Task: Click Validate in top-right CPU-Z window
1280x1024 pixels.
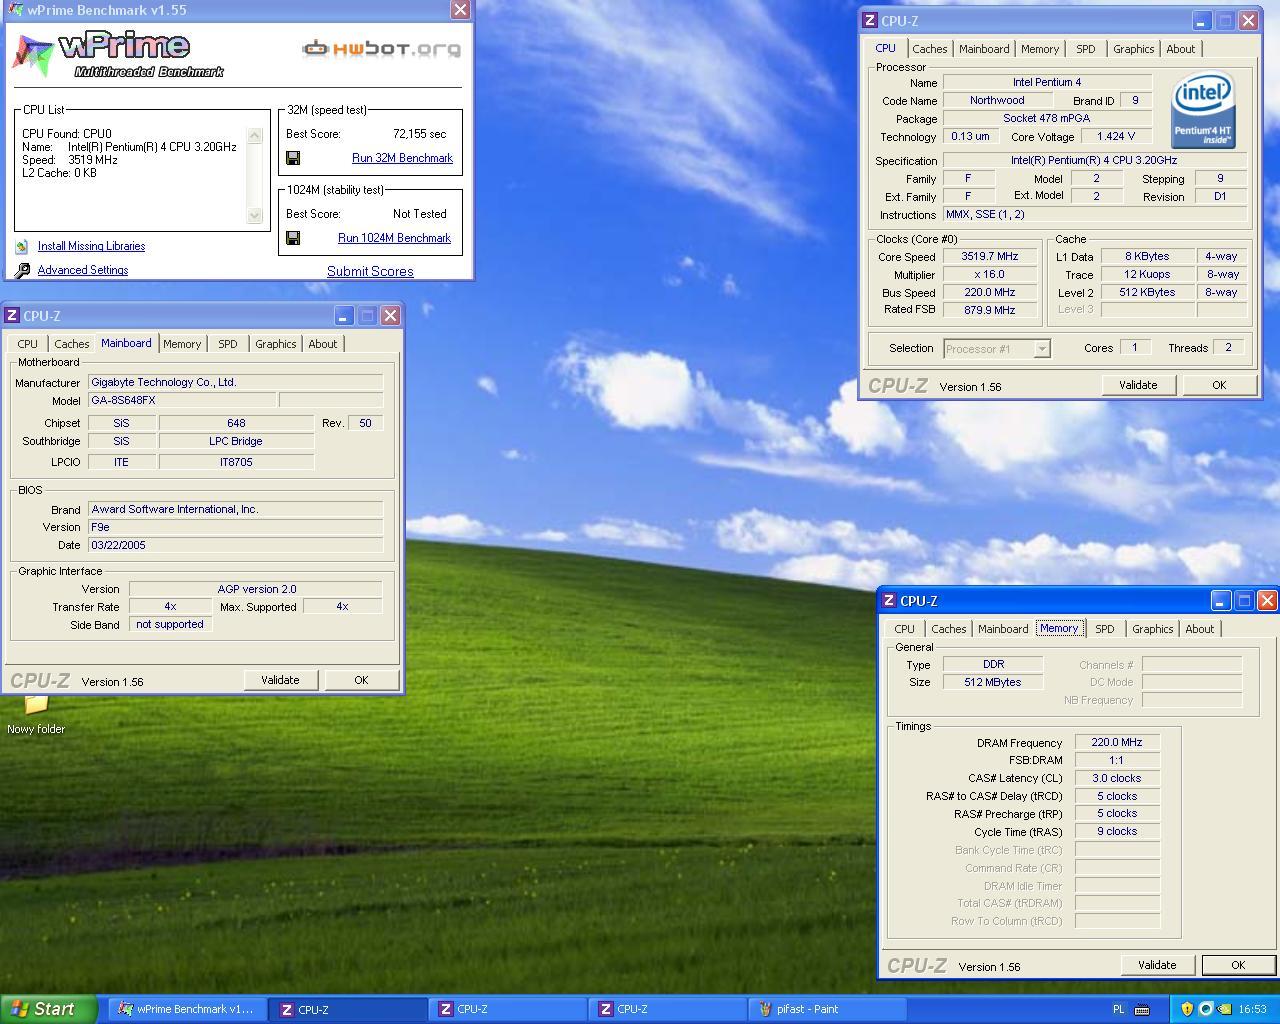Action: point(1138,385)
